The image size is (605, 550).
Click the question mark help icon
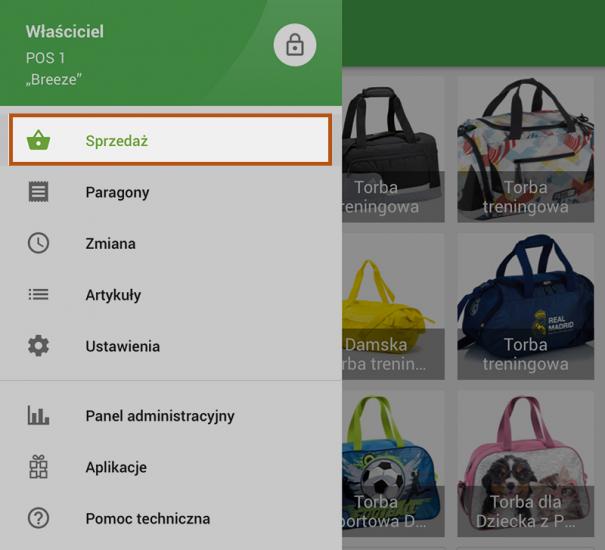click(x=38, y=518)
